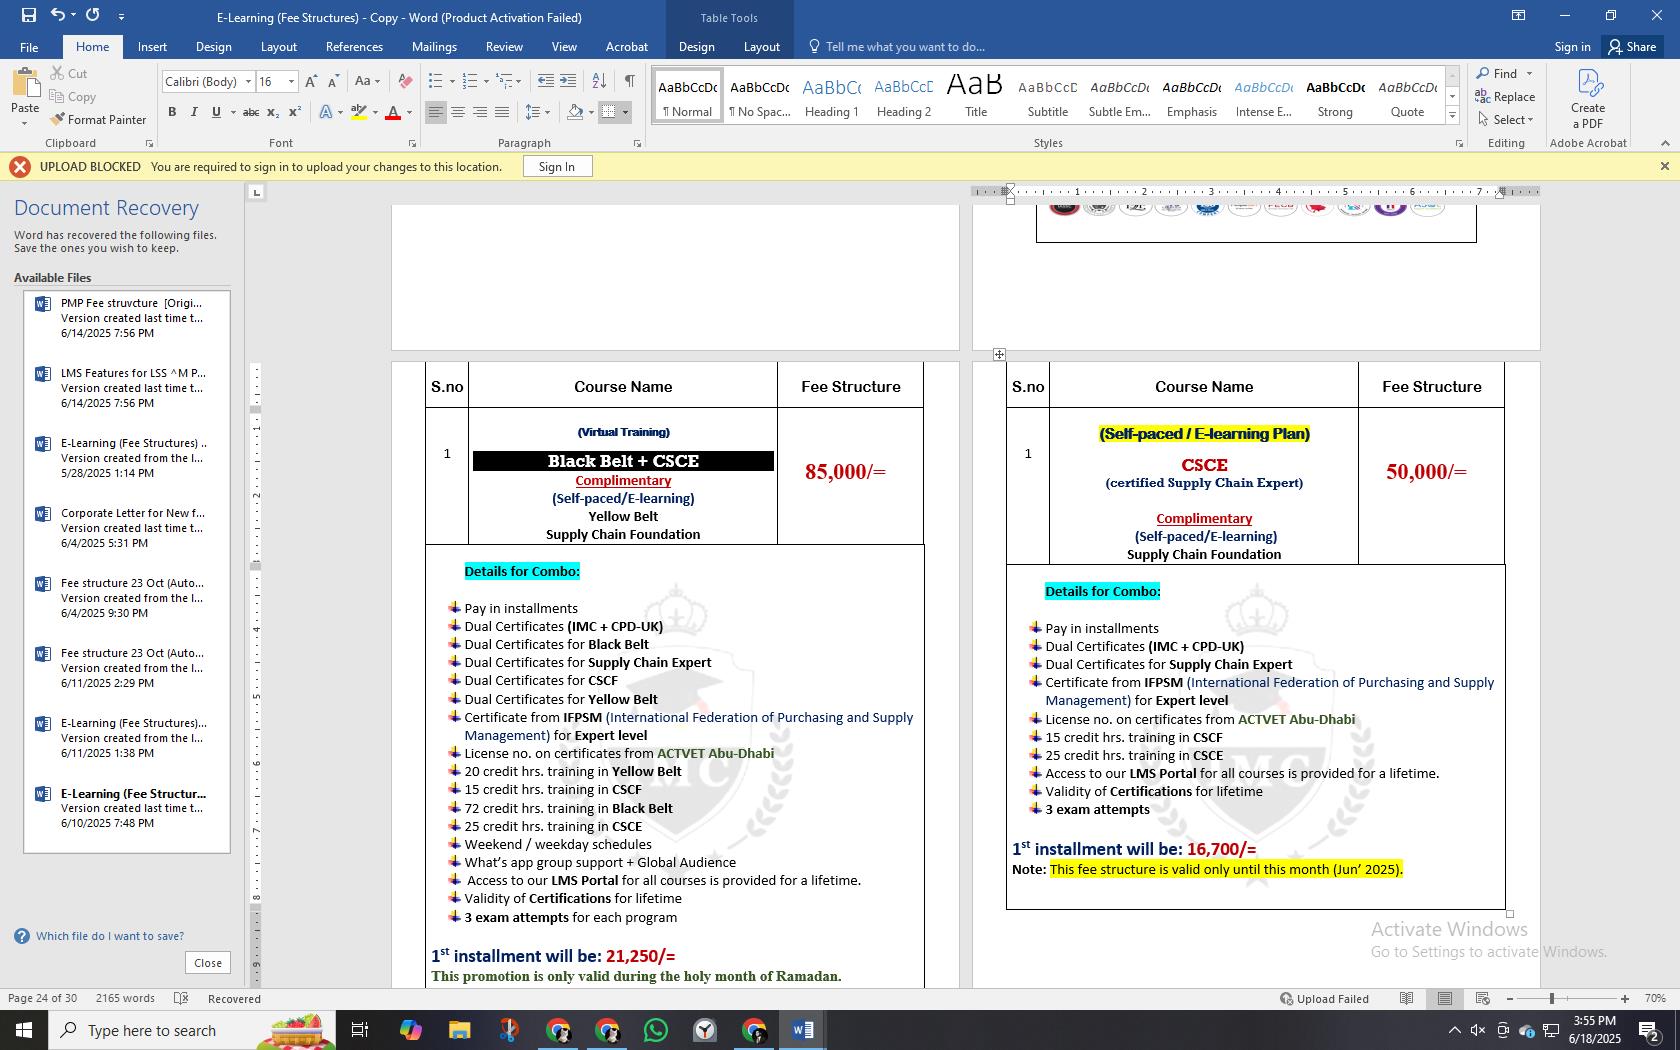Increase font size with Grow Font icon
Image resolution: width=1680 pixels, height=1050 pixels.
click(x=311, y=82)
